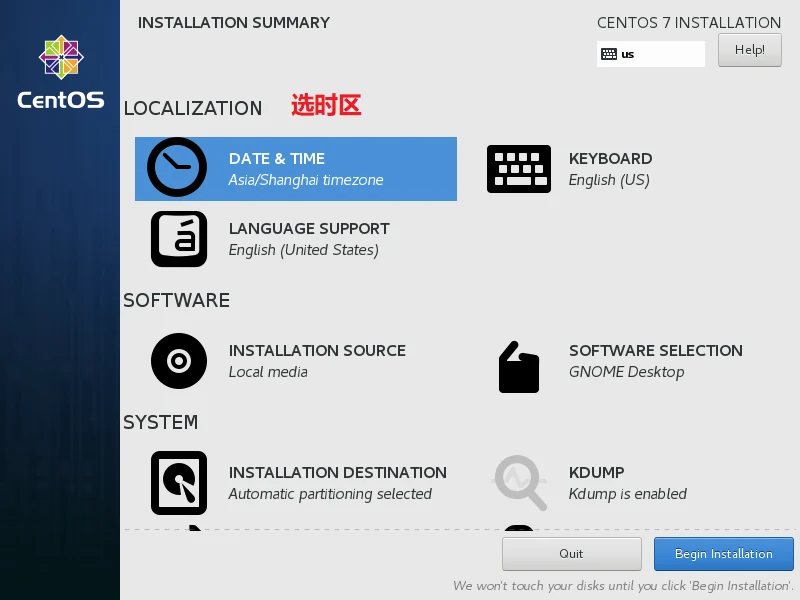
Task: Open the KEYBOARD heading
Action: pyautogui.click(x=610, y=159)
